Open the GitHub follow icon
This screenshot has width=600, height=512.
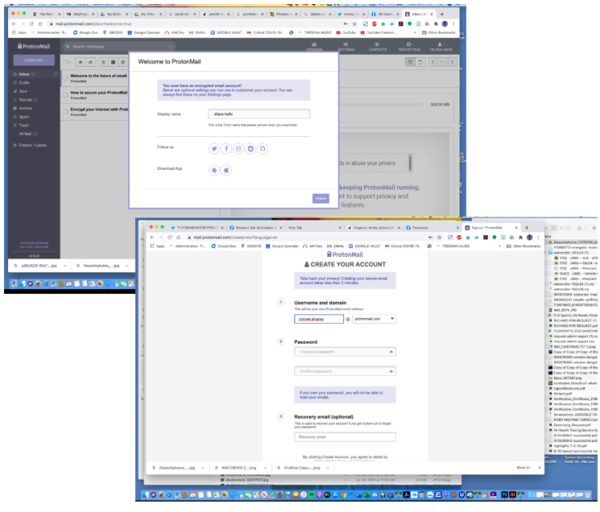click(x=263, y=148)
